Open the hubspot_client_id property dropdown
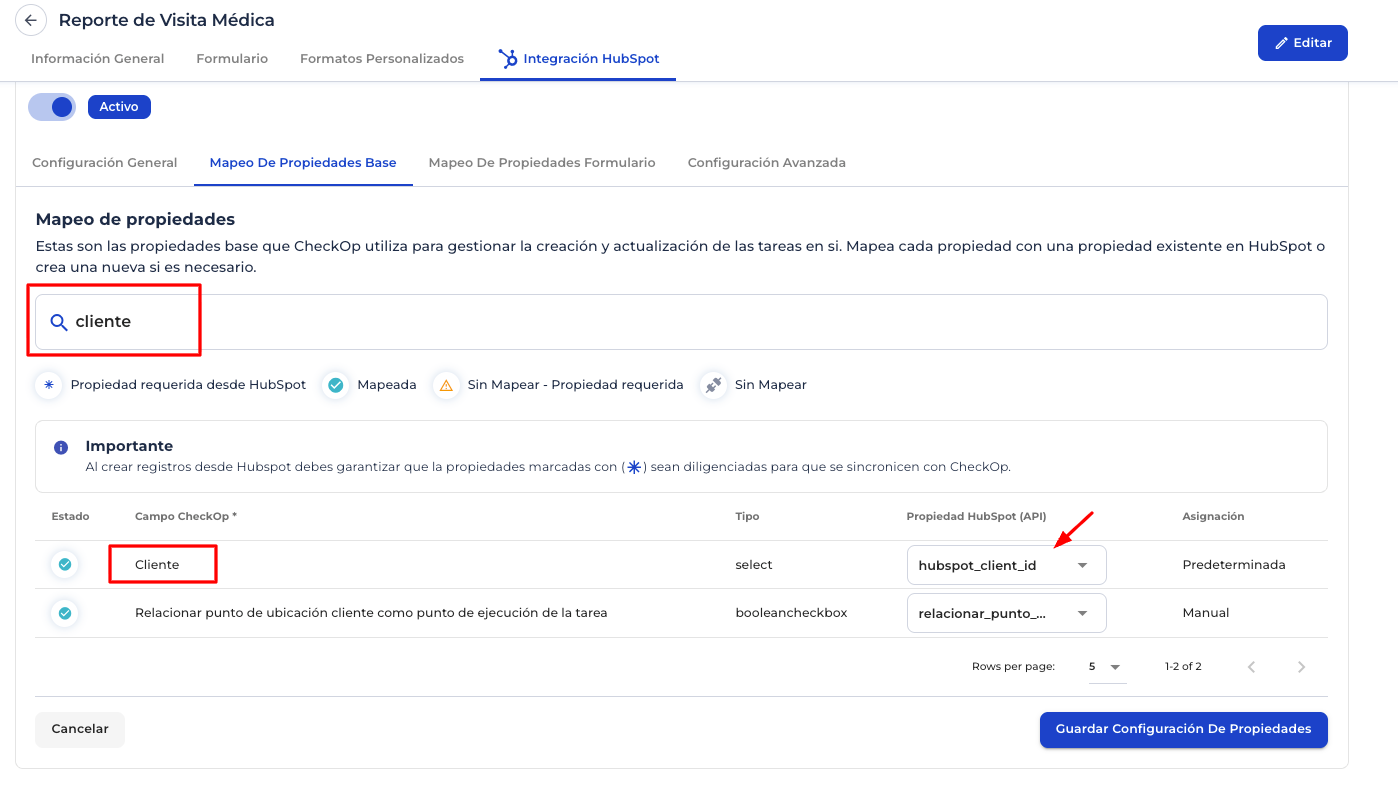 [x=1006, y=565]
